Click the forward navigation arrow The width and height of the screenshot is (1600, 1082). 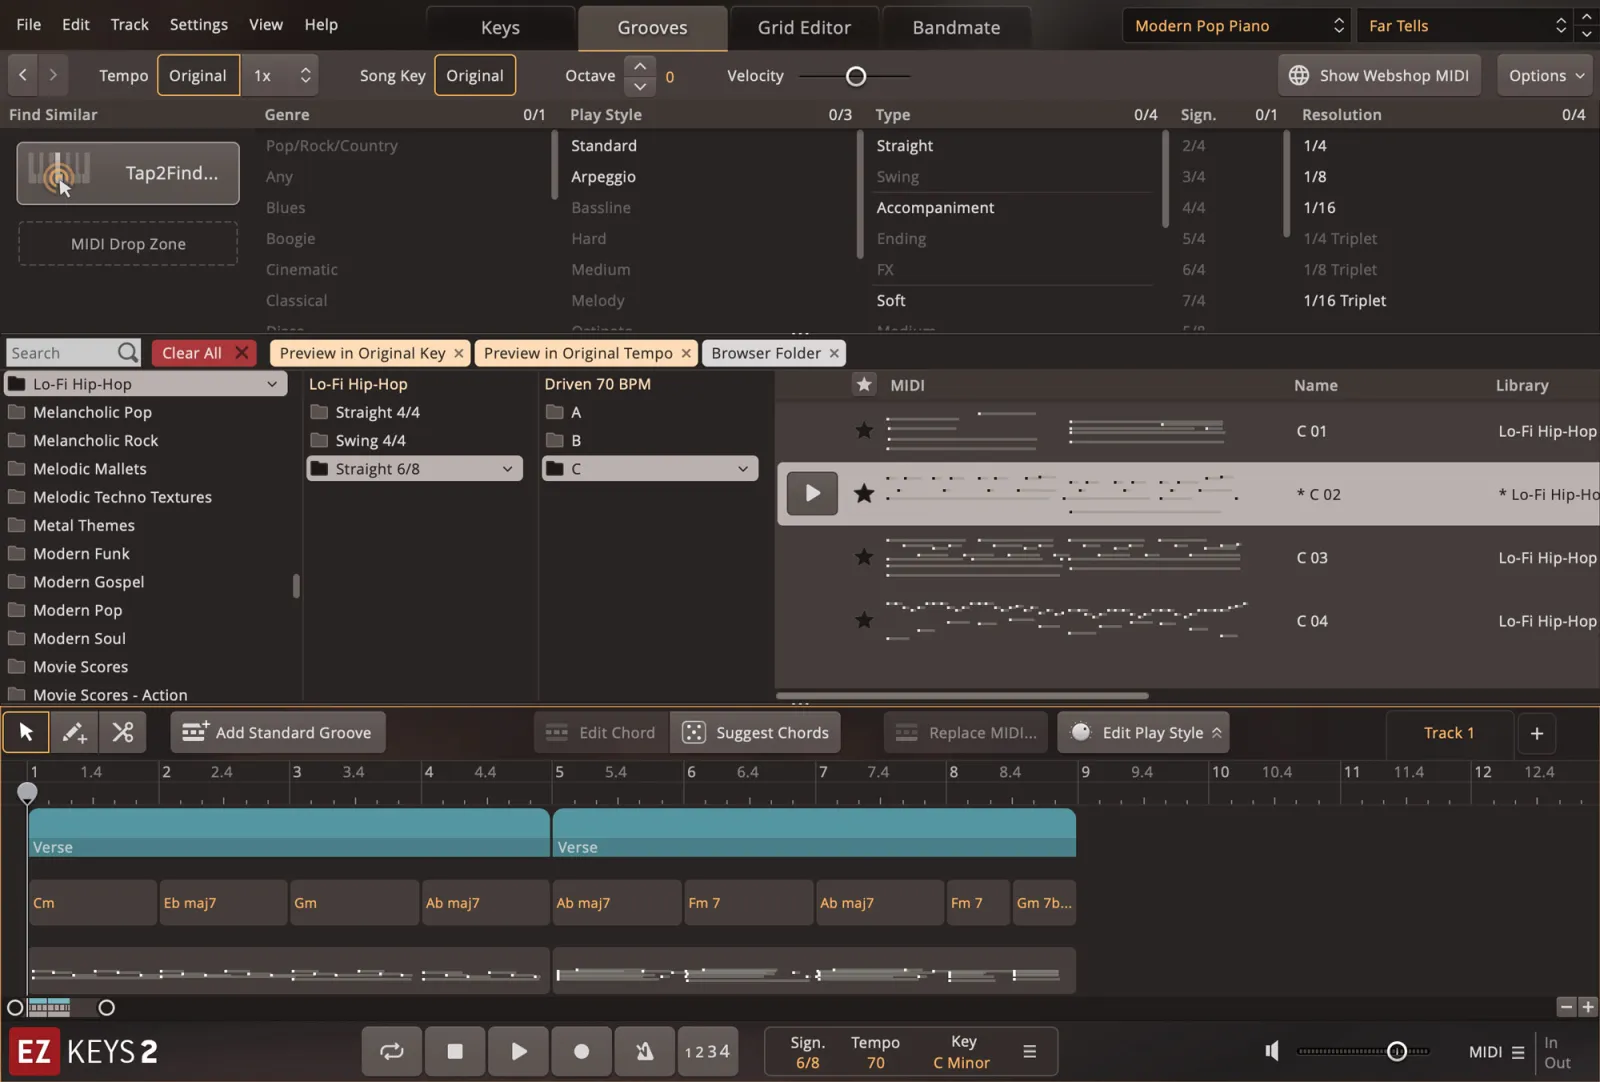53,75
